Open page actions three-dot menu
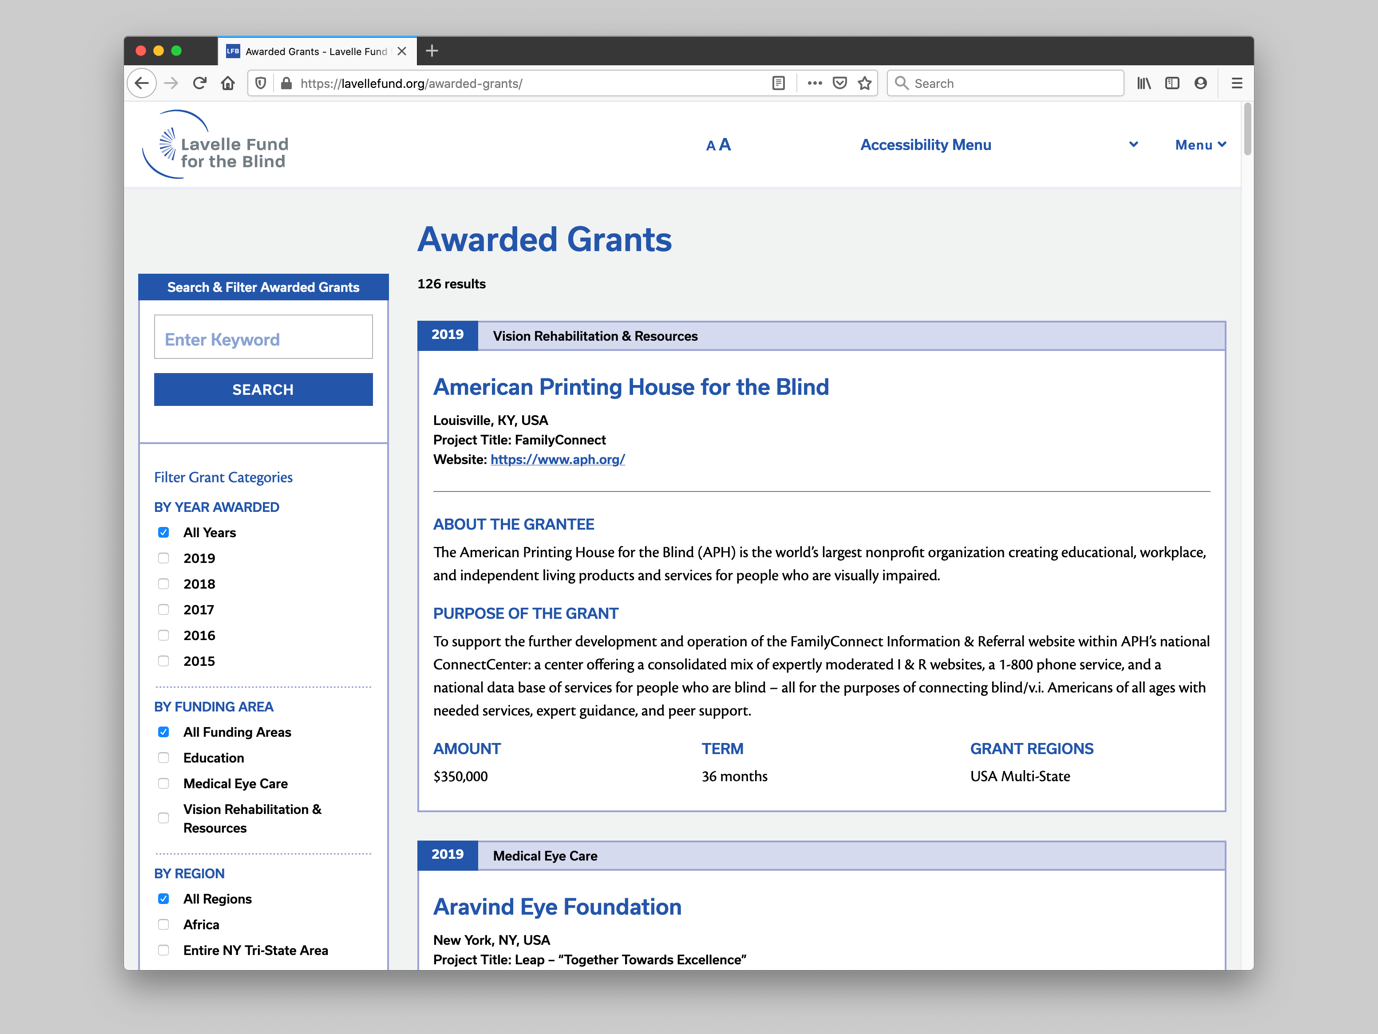This screenshot has height=1034, width=1378. pos(814,83)
